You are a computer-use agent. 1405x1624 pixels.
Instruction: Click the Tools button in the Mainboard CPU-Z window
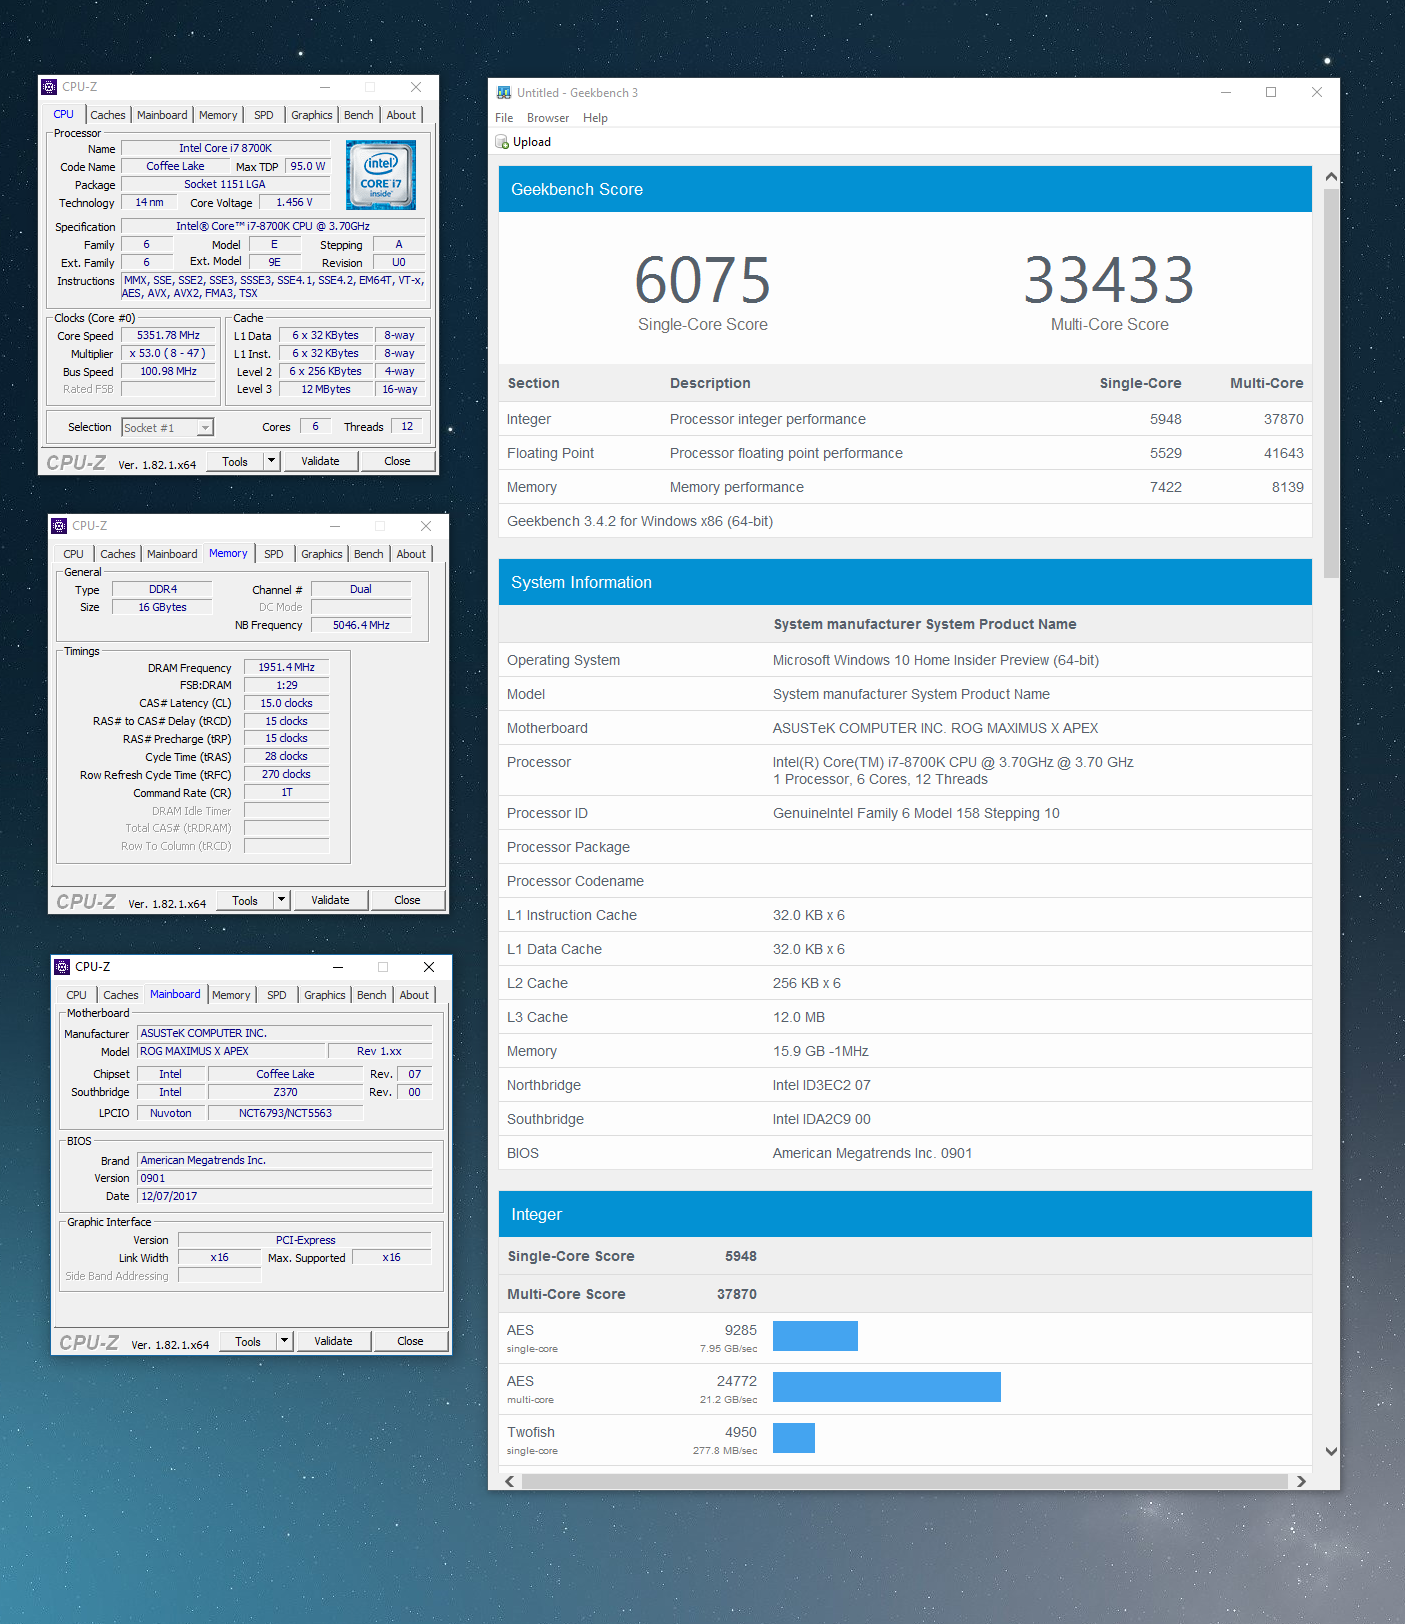tap(248, 1341)
